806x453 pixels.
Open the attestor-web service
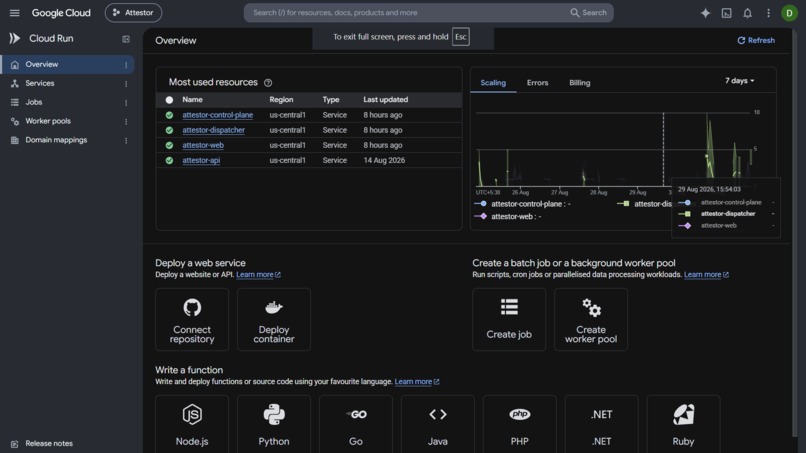[203, 145]
